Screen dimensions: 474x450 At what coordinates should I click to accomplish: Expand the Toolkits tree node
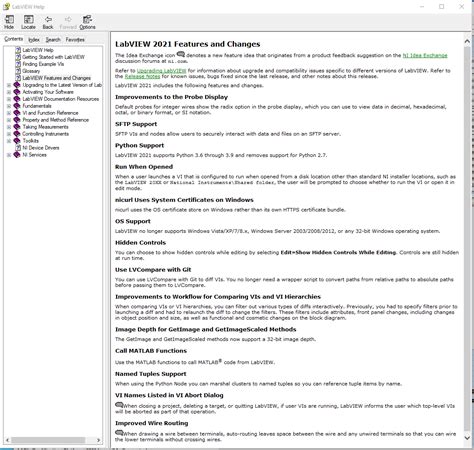(9, 141)
